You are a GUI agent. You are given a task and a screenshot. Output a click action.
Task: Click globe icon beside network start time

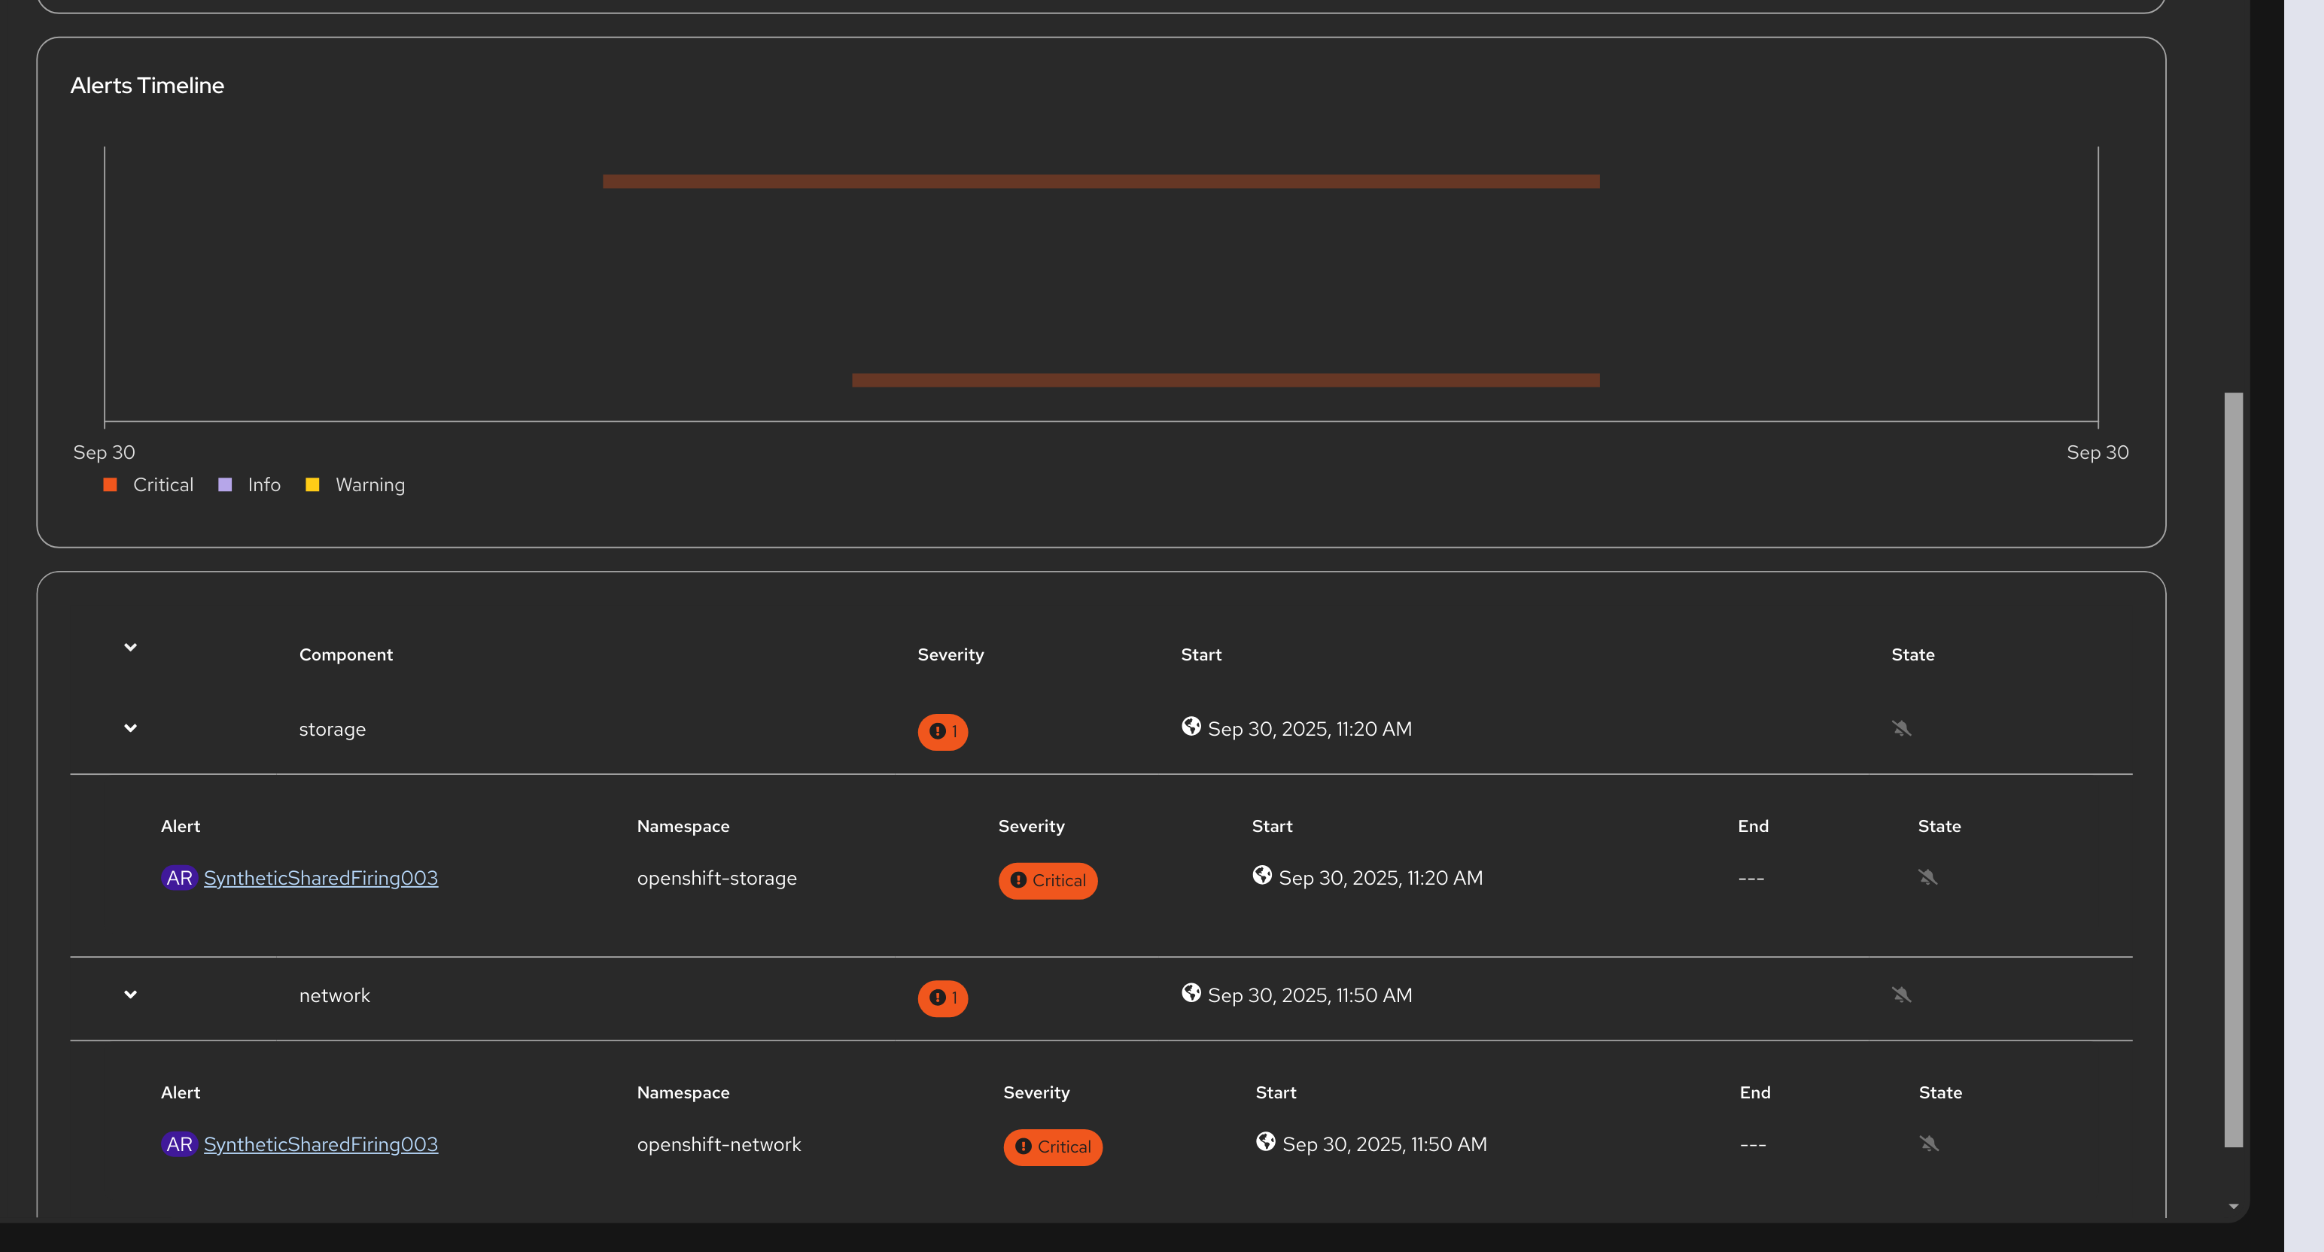pyautogui.click(x=1191, y=993)
